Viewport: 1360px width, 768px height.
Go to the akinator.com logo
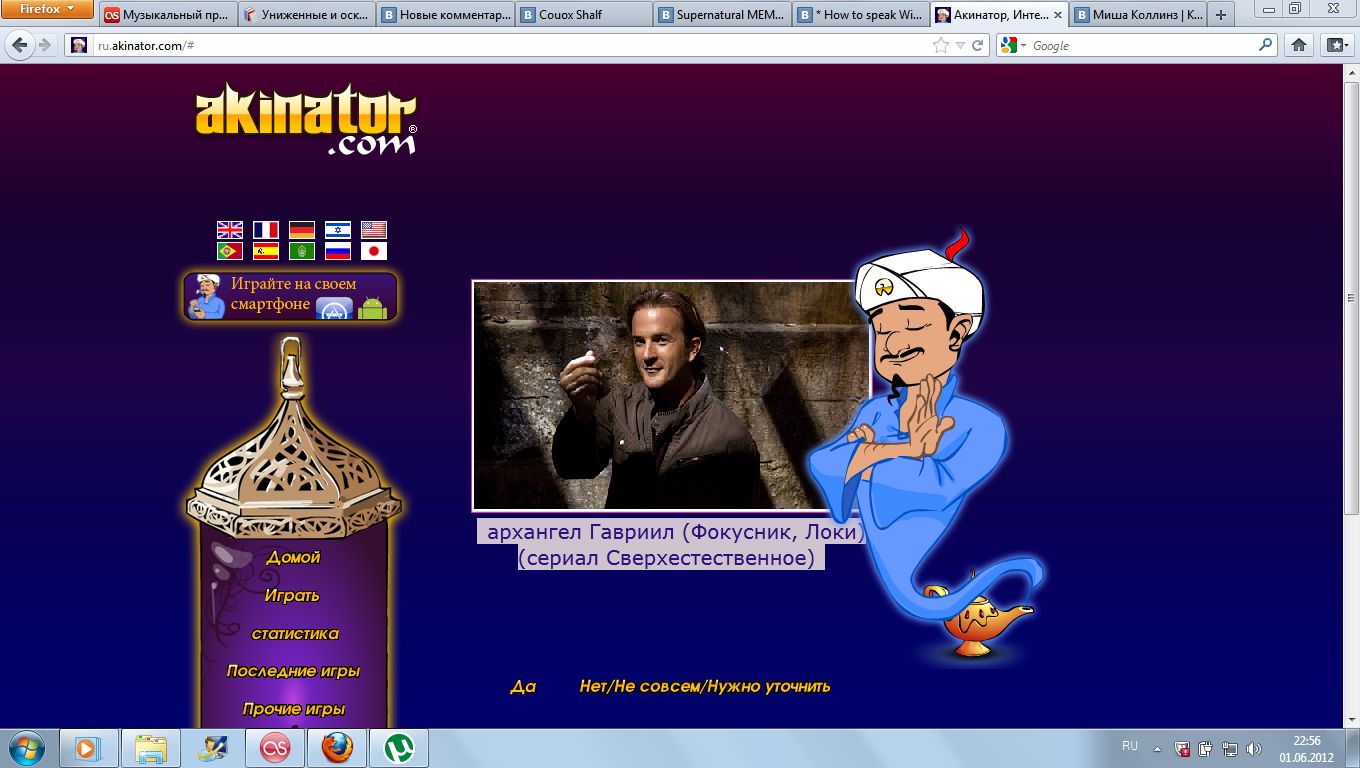pos(306,121)
